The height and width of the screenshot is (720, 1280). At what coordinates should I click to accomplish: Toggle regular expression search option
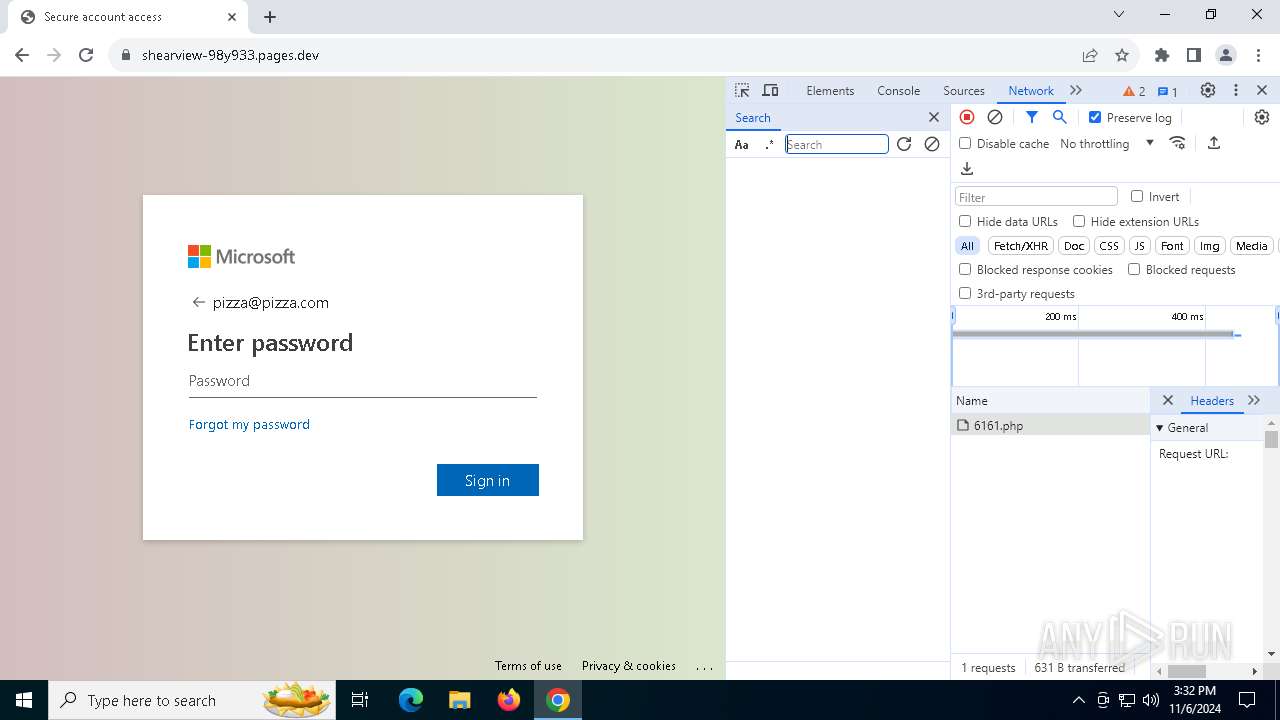click(x=769, y=144)
